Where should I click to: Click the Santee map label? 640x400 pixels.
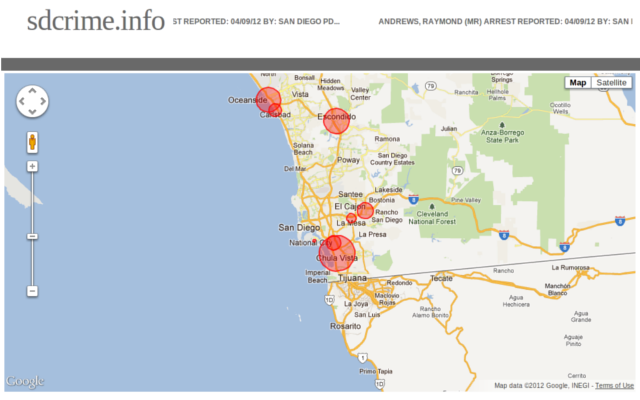point(350,194)
